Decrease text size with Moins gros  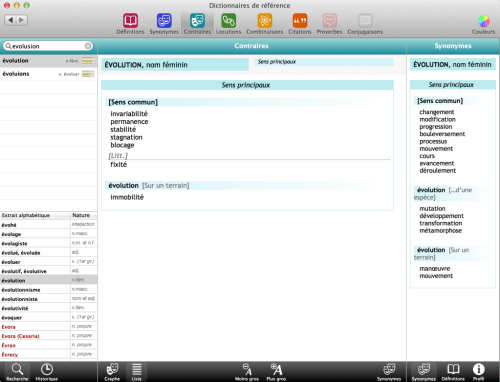pos(247,372)
